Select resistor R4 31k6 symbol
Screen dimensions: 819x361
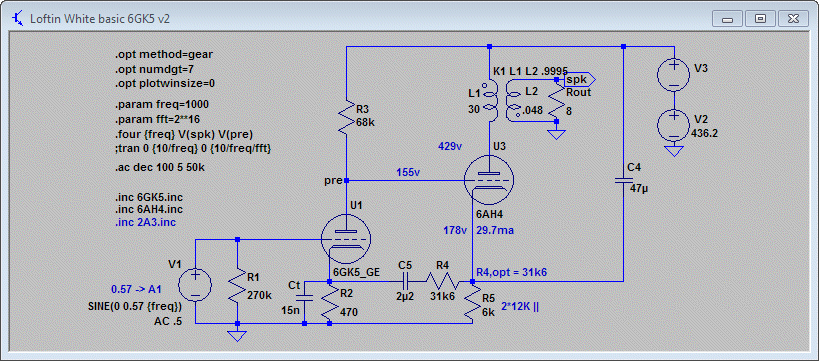[x=443, y=282]
